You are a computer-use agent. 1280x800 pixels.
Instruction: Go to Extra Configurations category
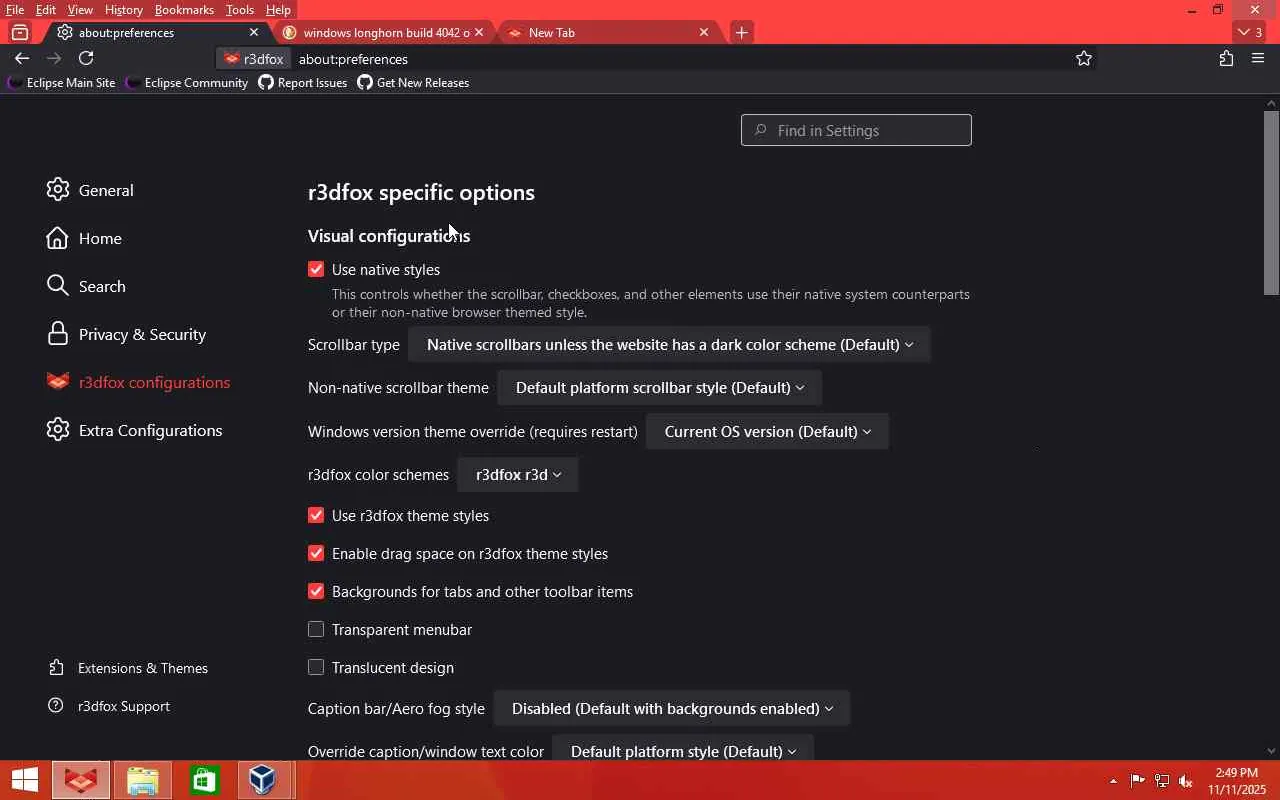(134, 431)
